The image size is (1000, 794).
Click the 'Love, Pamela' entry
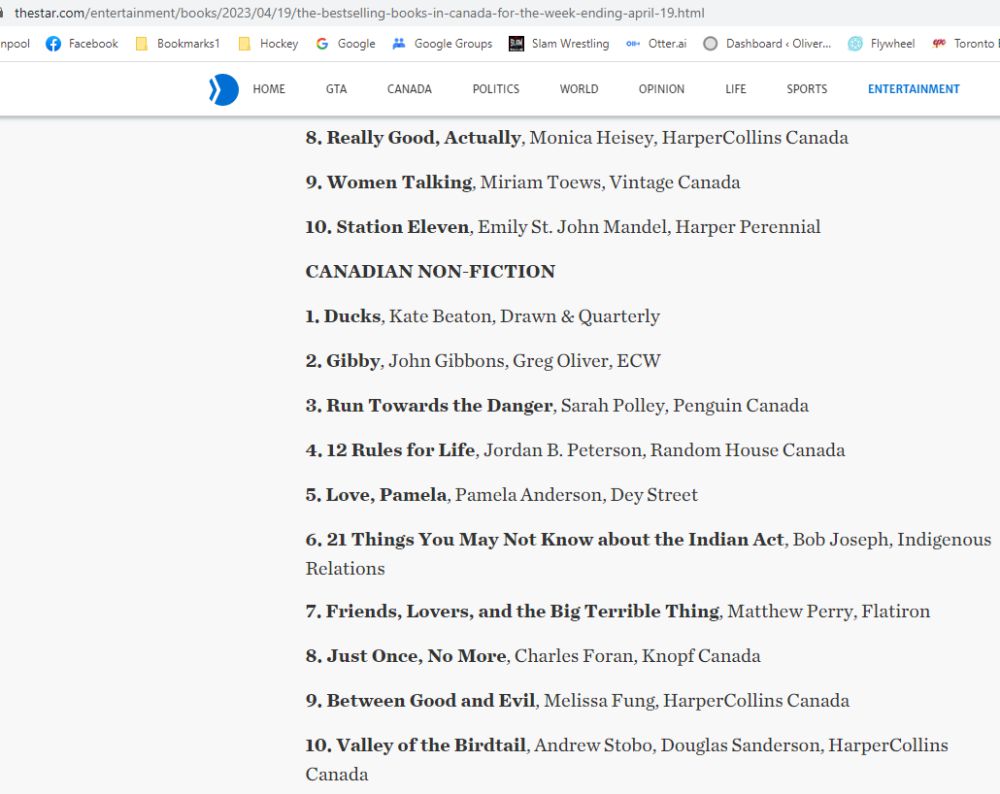coord(501,495)
